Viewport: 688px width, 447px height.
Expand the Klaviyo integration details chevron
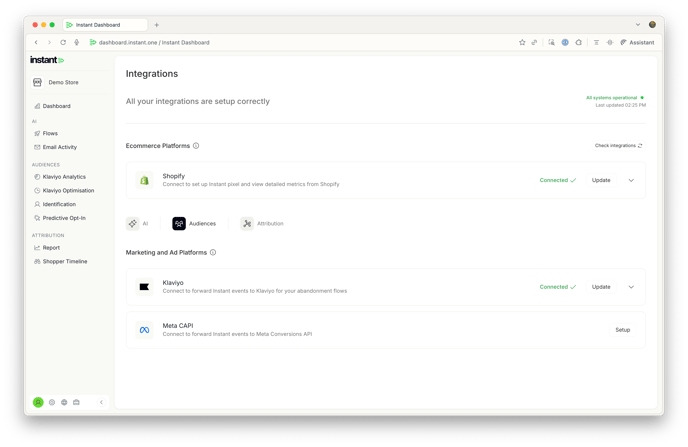coord(631,287)
